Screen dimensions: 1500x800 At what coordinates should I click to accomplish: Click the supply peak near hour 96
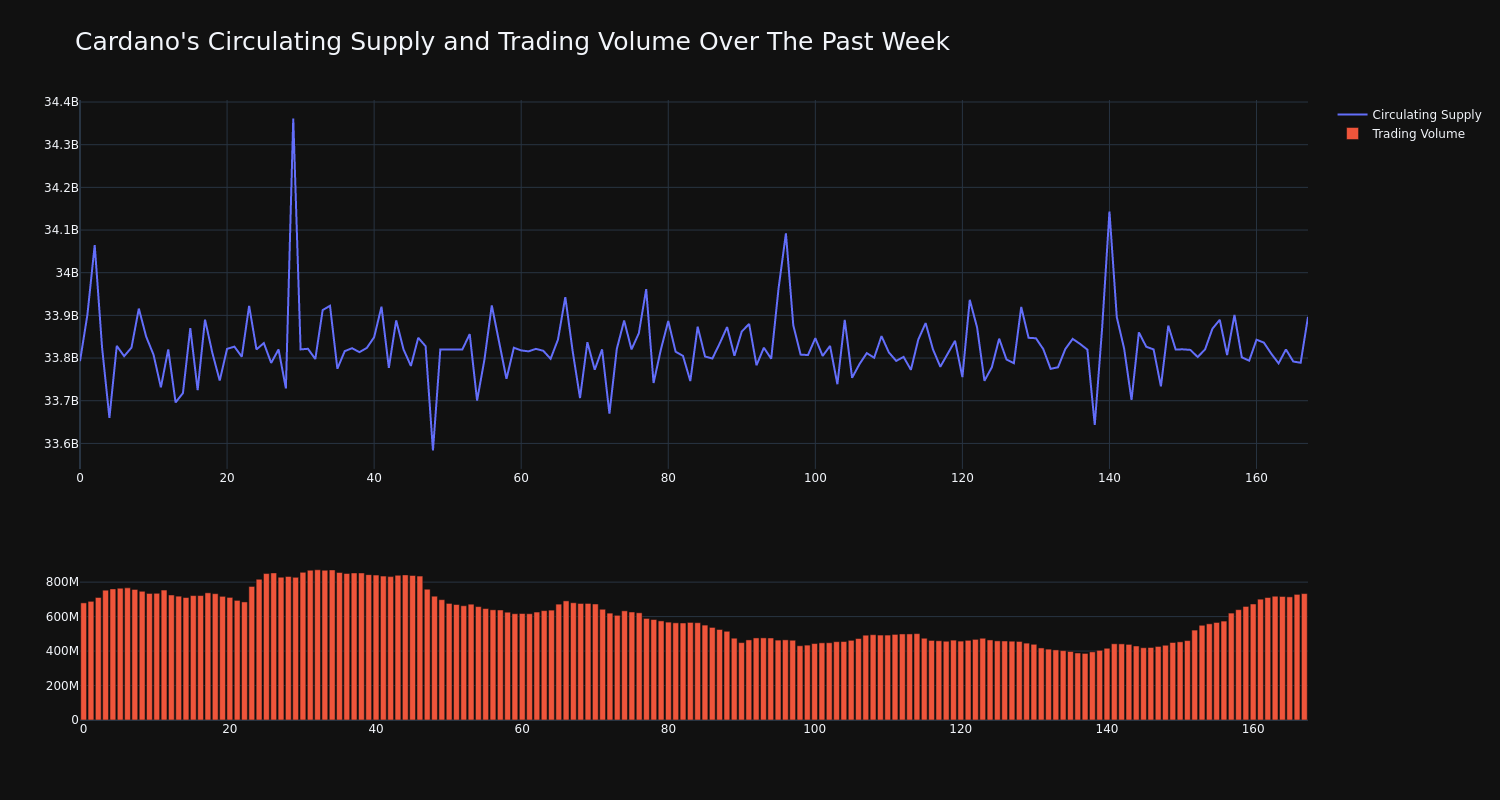click(x=786, y=234)
